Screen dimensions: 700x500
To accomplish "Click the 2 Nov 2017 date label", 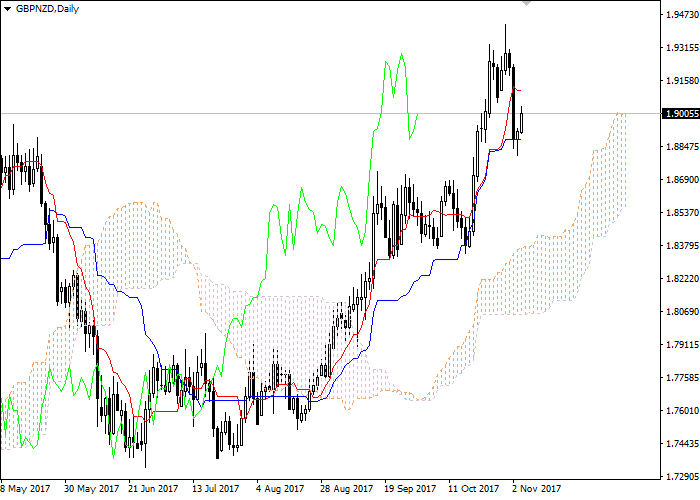I will 537,489.
